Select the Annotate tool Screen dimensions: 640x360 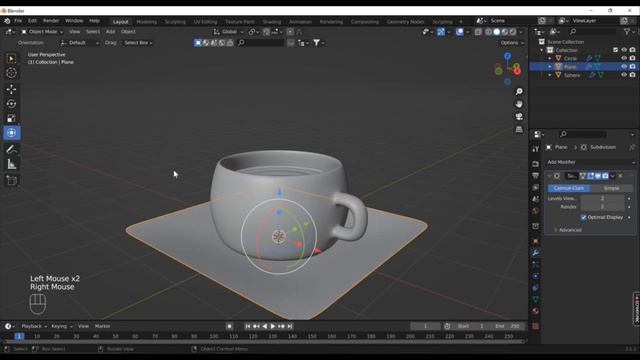pyautogui.click(x=11, y=149)
